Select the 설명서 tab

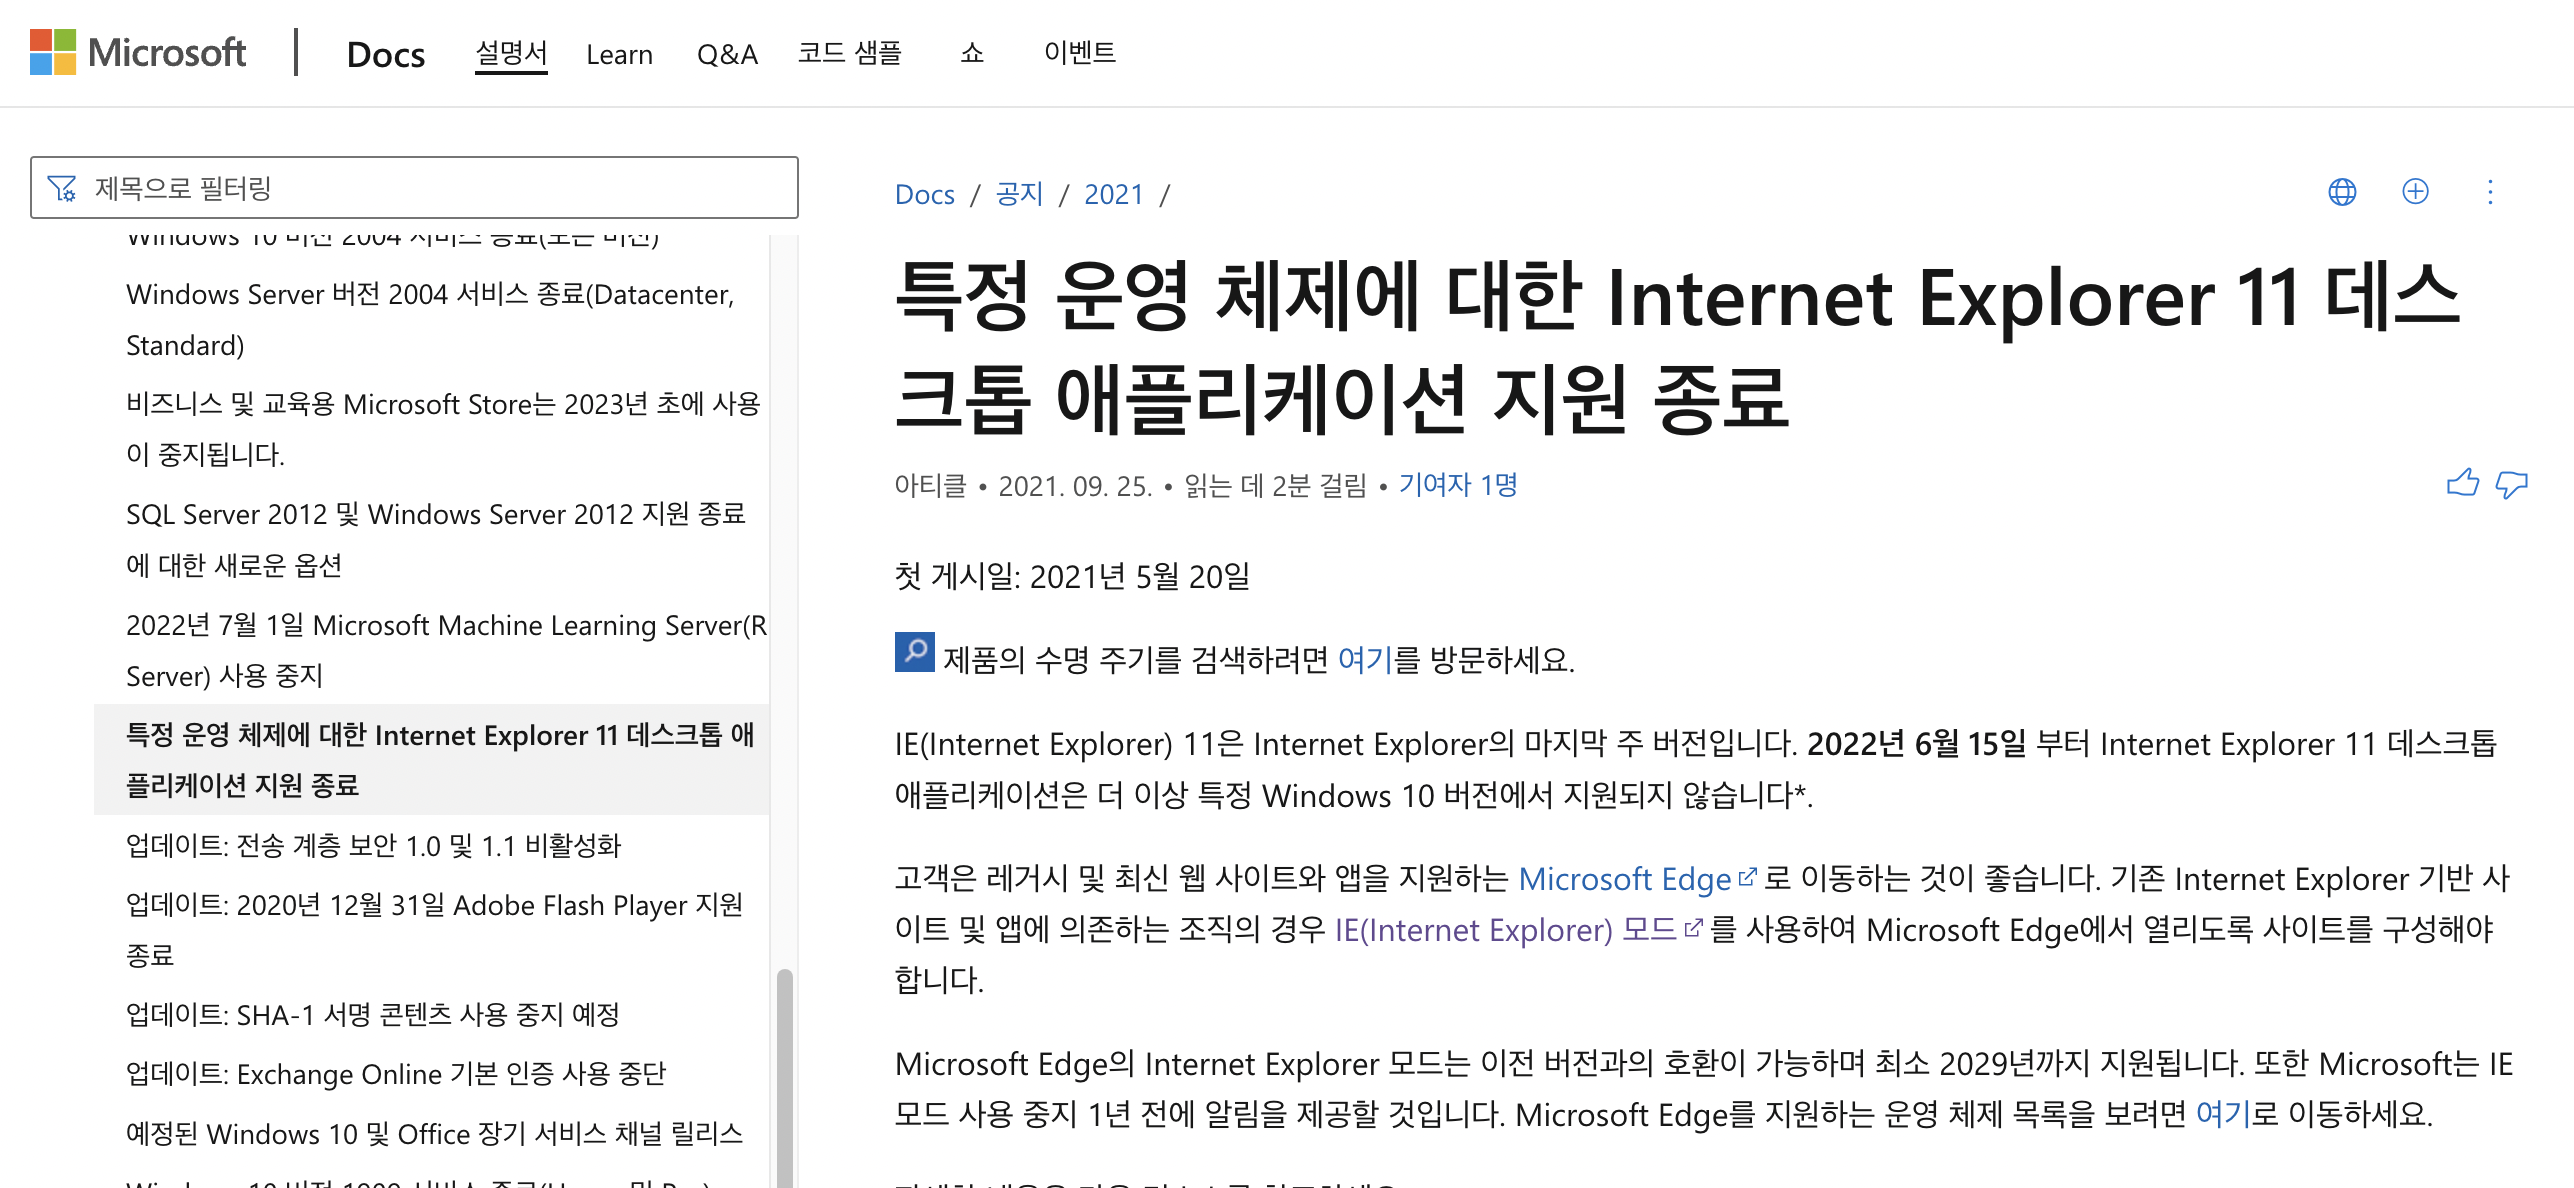[511, 53]
